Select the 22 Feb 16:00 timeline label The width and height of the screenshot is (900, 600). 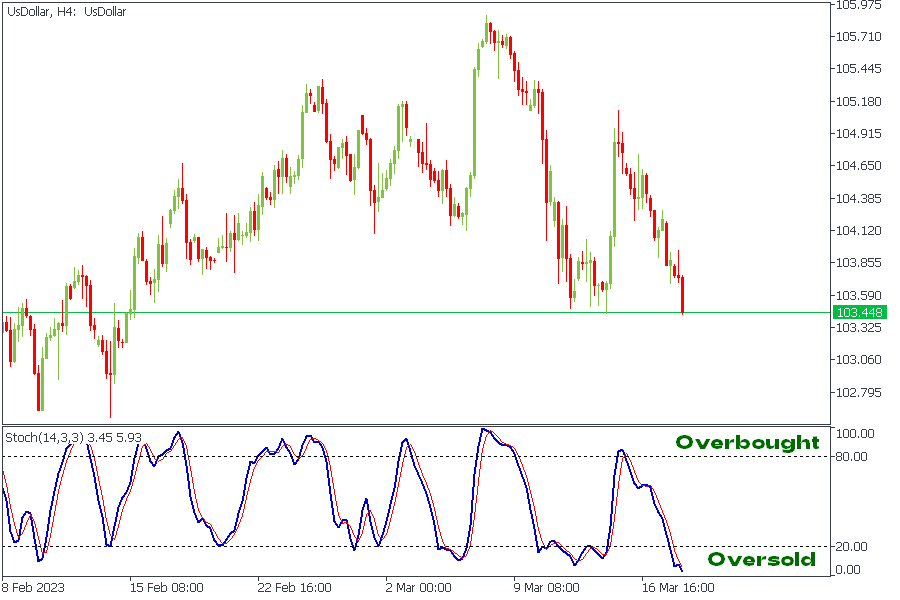pyautogui.click(x=296, y=589)
